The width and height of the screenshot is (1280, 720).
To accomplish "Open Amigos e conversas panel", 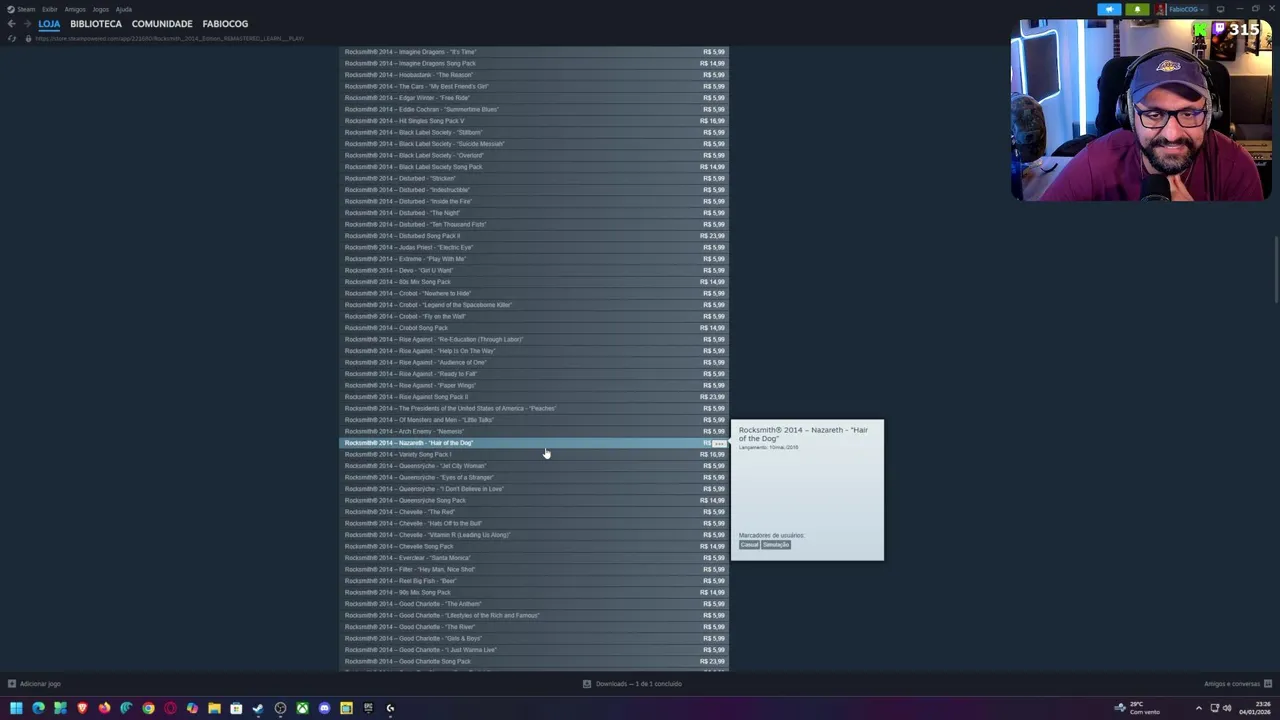I will pyautogui.click(x=1236, y=684).
